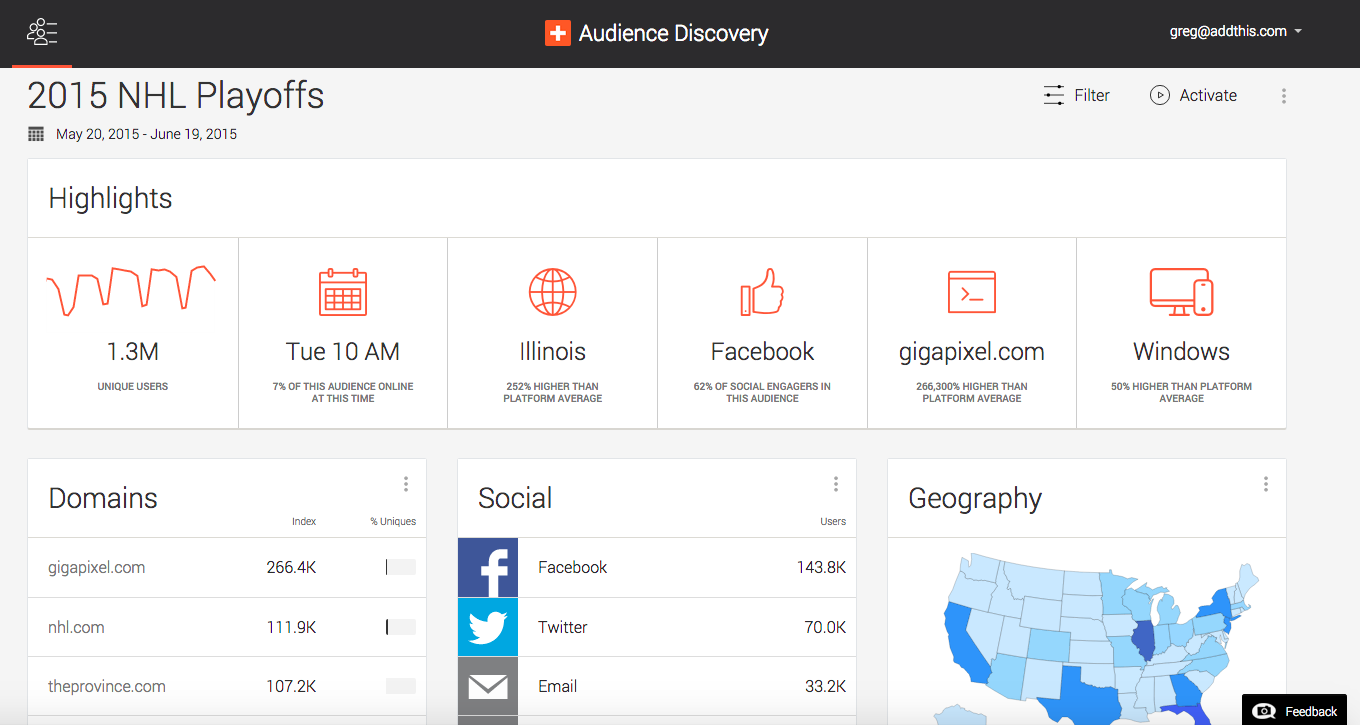The width and height of the screenshot is (1360, 725).
Task: Click the Filter button
Action: point(1076,95)
